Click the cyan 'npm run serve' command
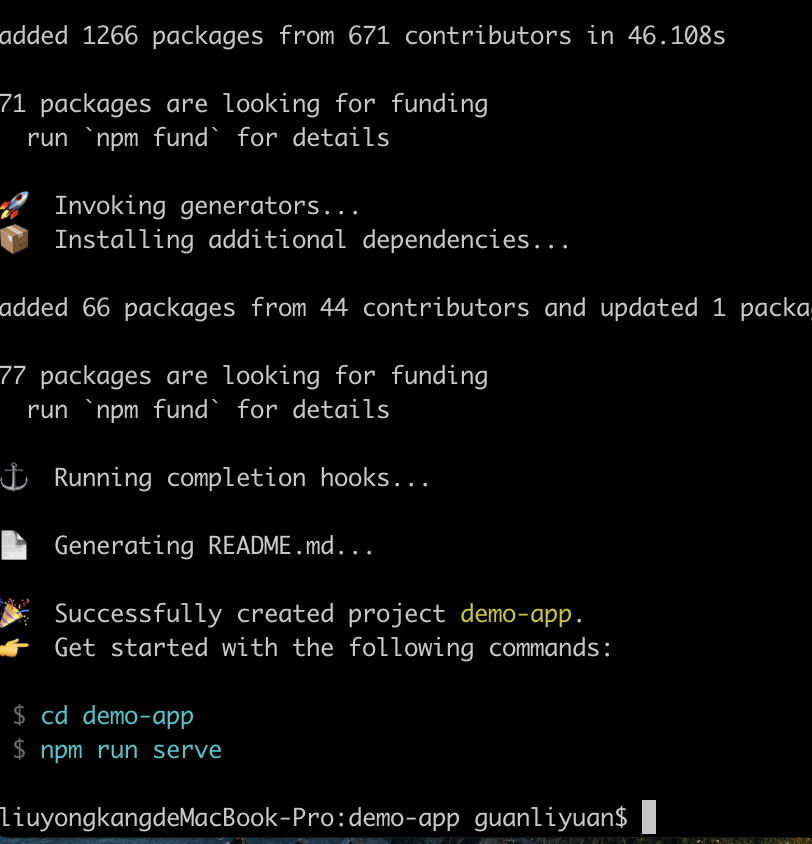Viewport: 812px width, 844px height. coord(131,750)
